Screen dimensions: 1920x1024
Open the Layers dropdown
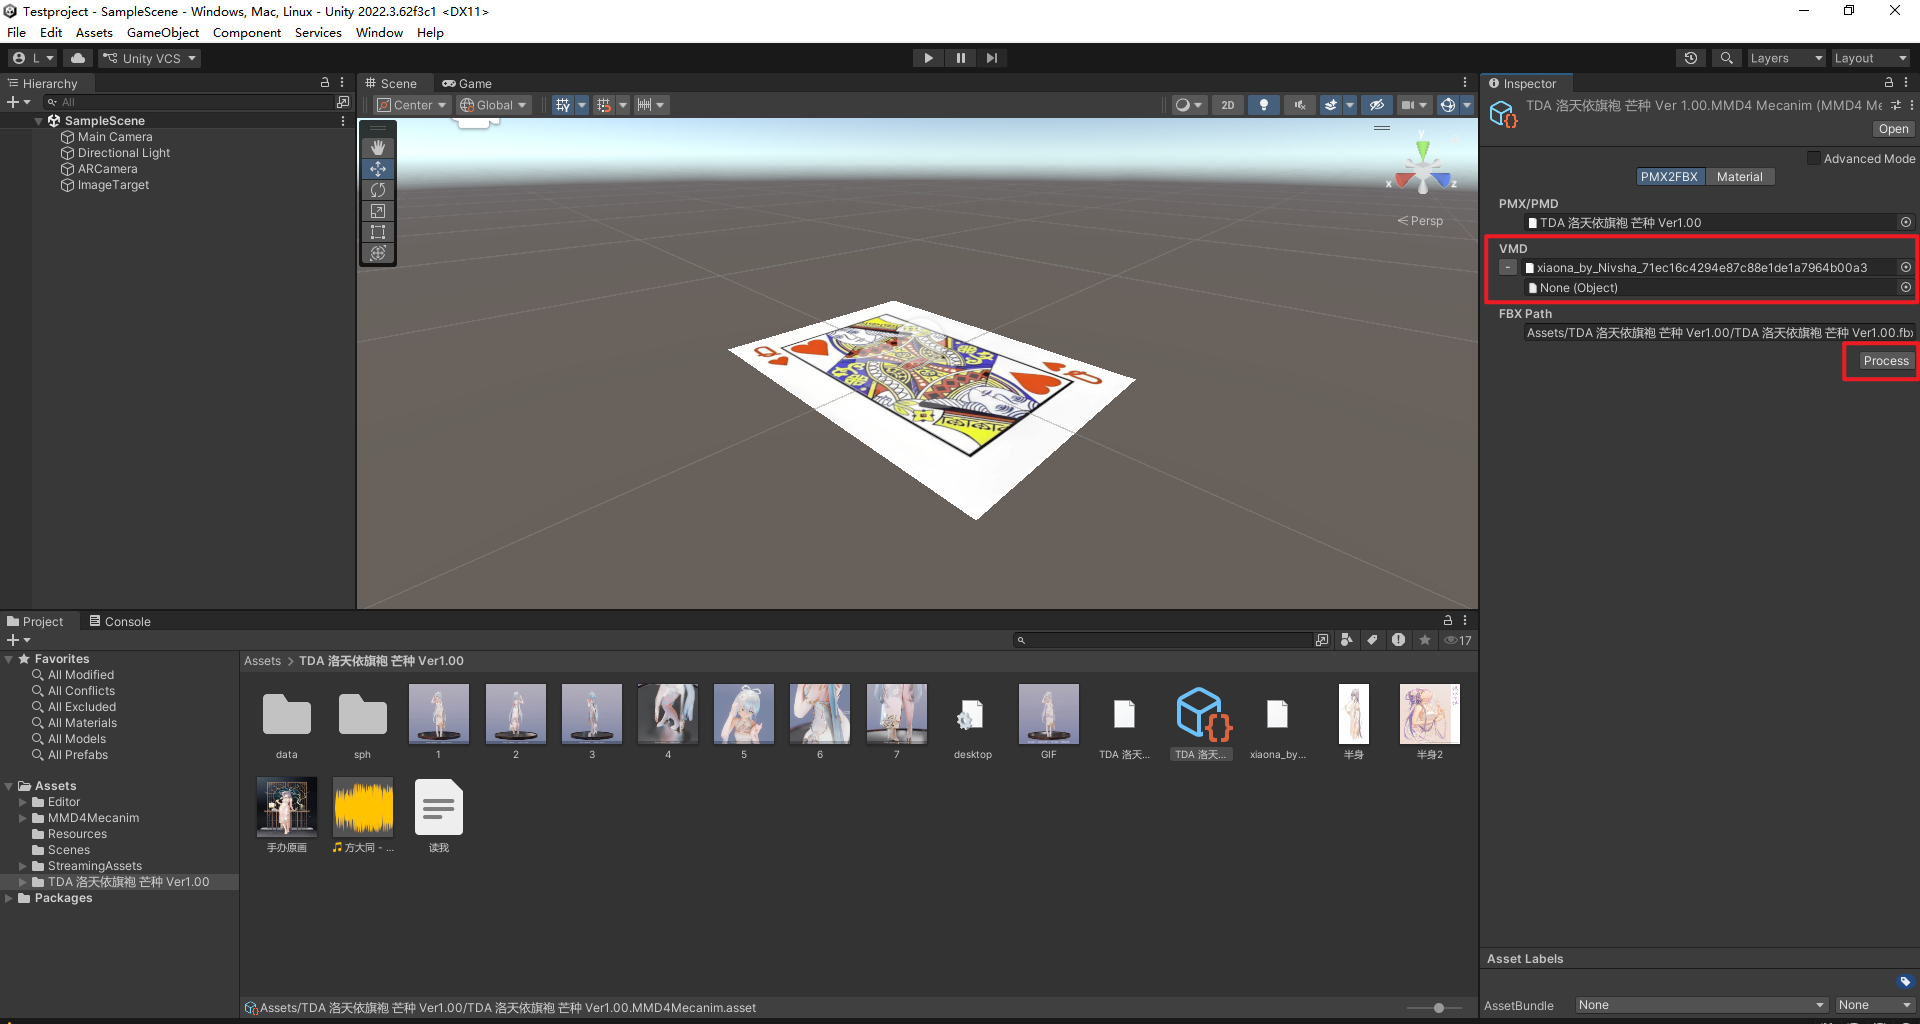coord(1786,58)
